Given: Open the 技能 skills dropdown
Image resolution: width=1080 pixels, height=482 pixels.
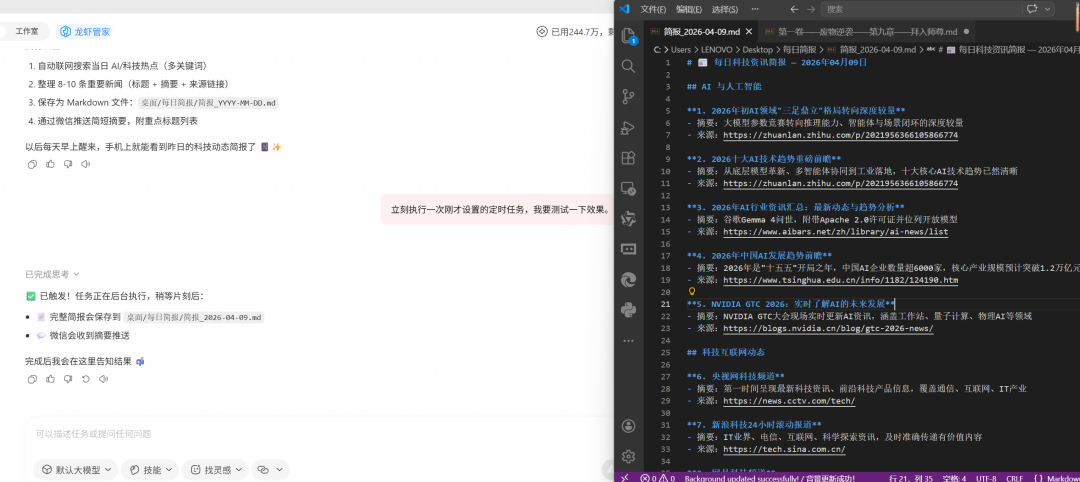Looking at the screenshot, I should (x=149, y=470).
